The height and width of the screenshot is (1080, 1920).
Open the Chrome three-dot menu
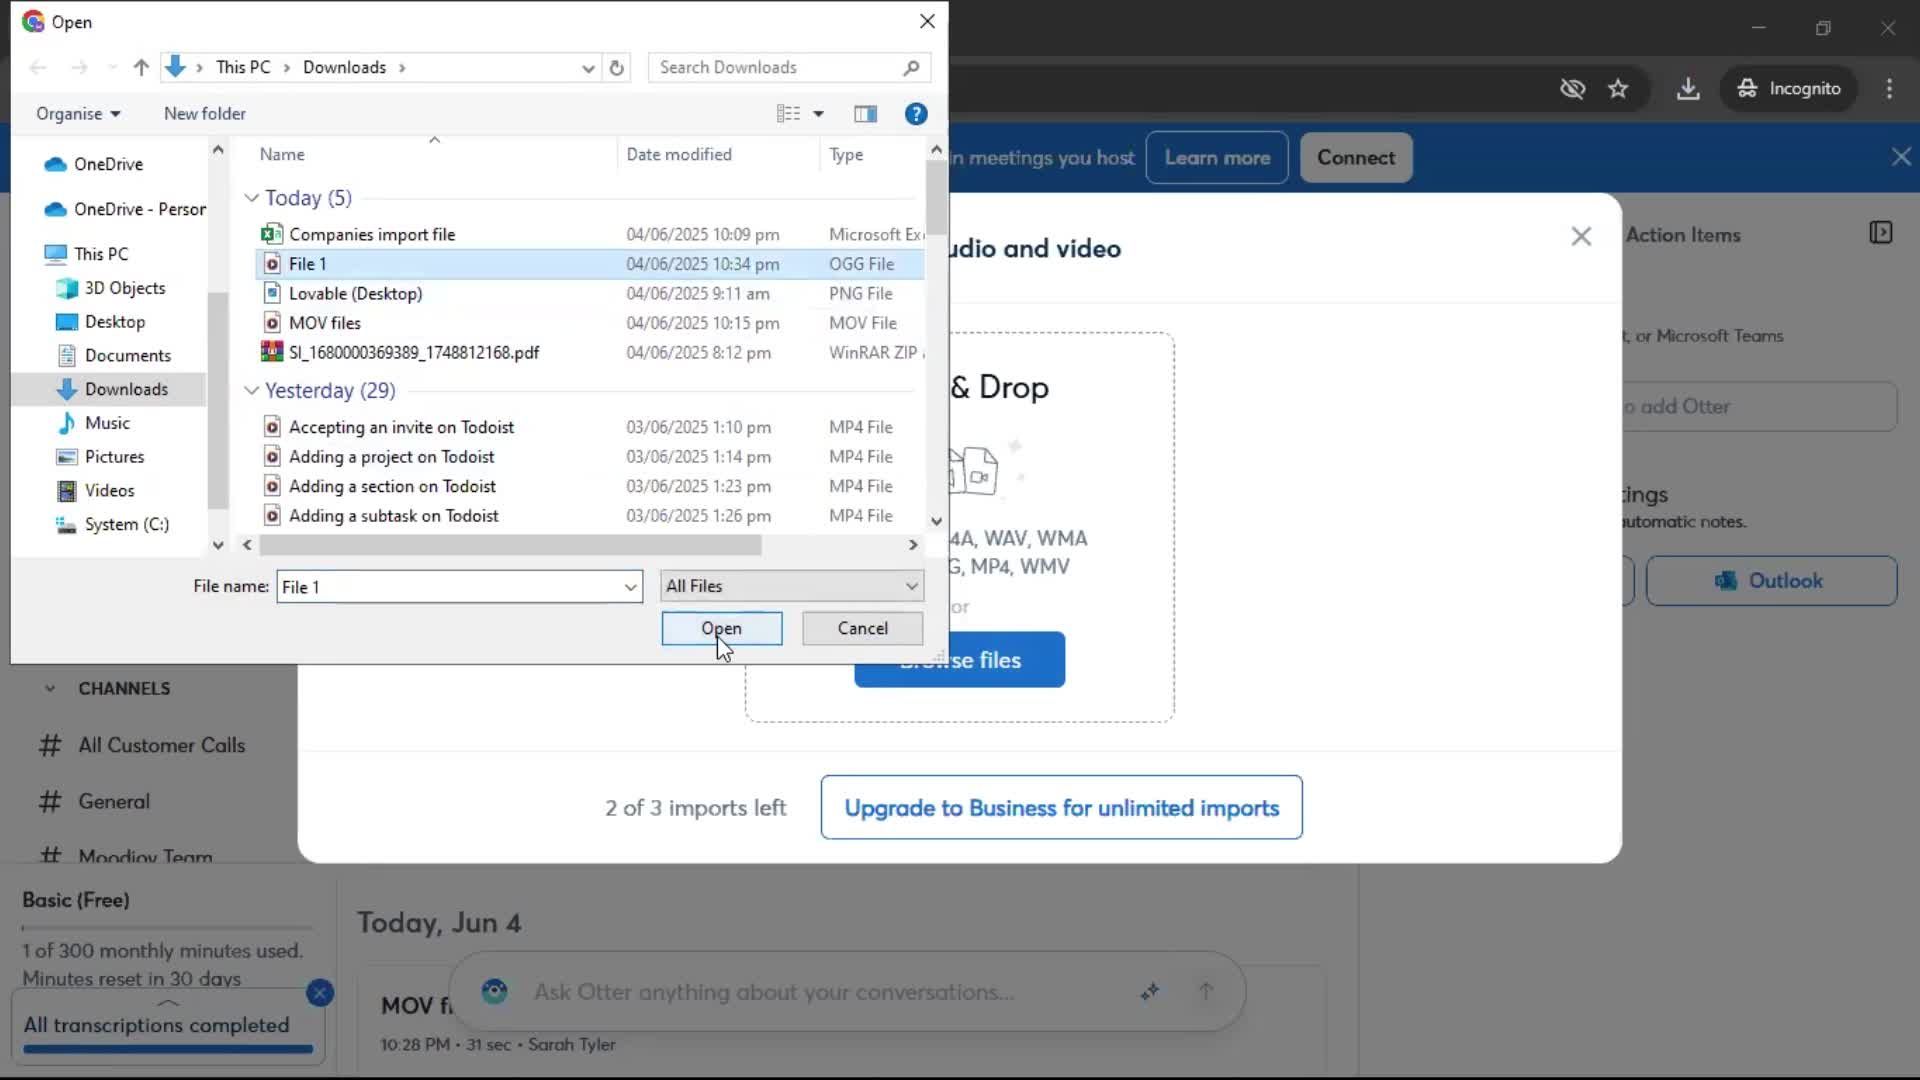[x=1889, y=89]
